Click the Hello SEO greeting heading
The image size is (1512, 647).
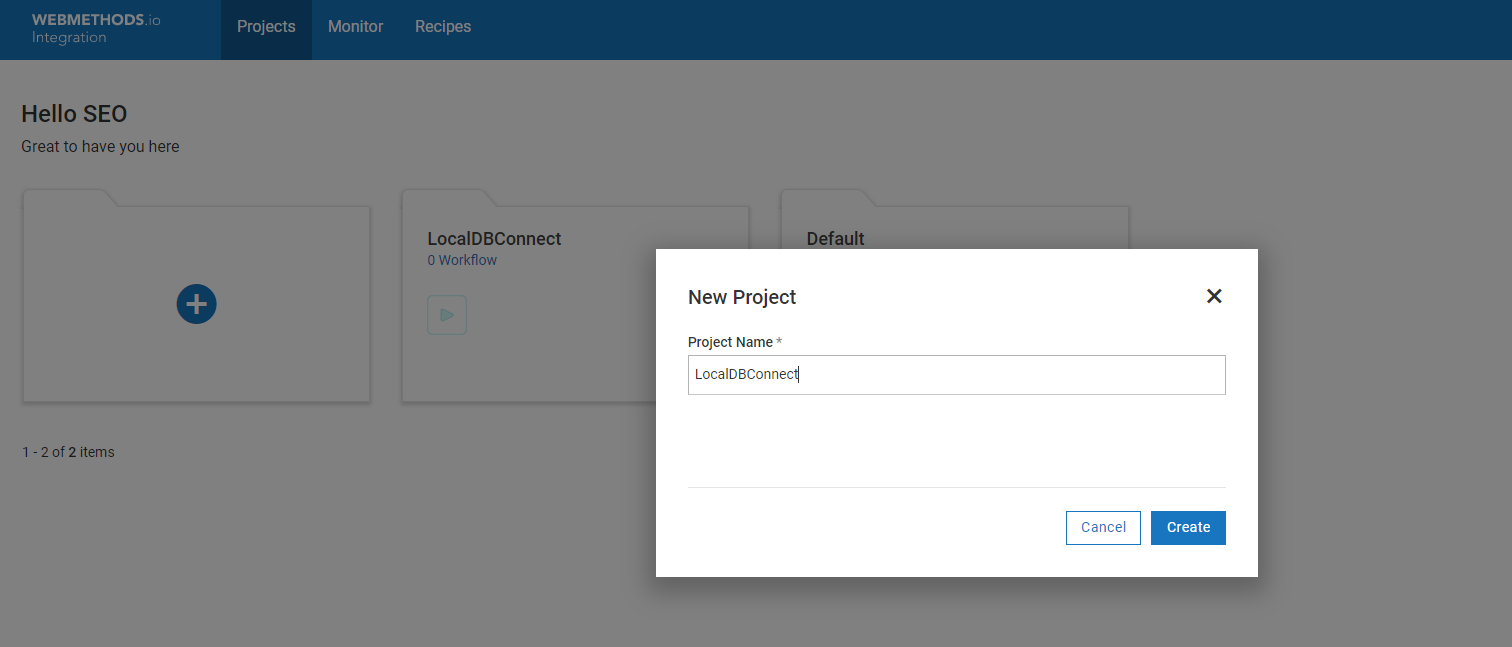(74, 114)
